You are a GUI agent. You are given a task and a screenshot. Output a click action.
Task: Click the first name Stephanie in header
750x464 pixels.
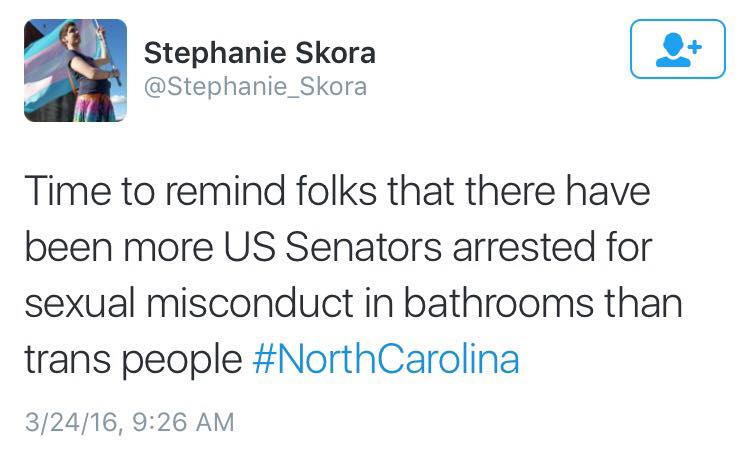tap(214, 53)
